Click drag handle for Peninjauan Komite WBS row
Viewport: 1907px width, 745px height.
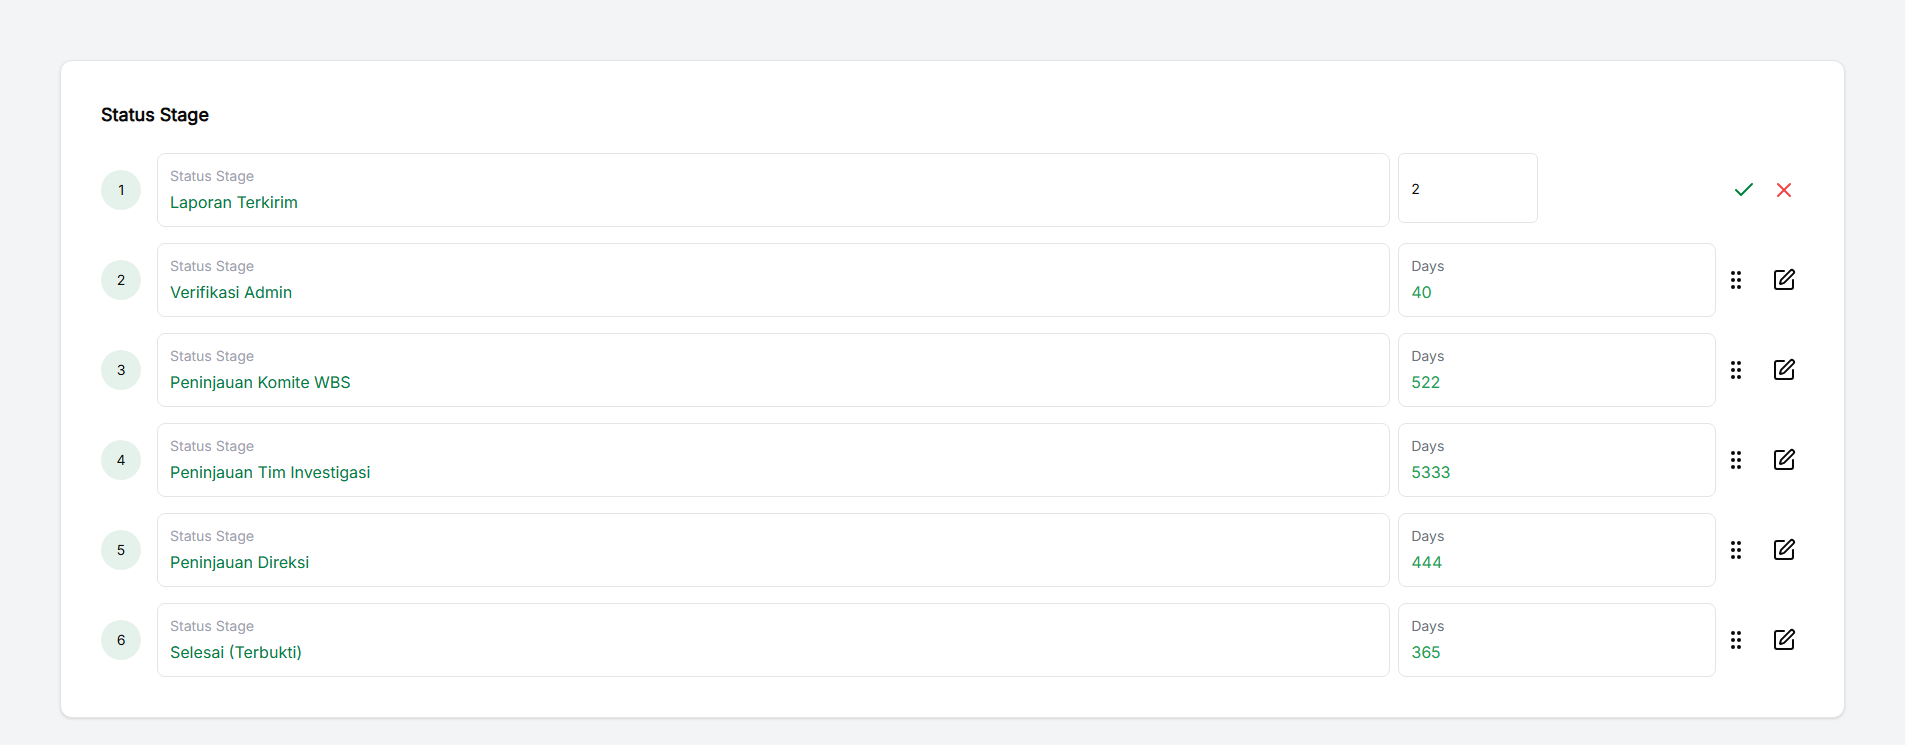[1736, 370]
